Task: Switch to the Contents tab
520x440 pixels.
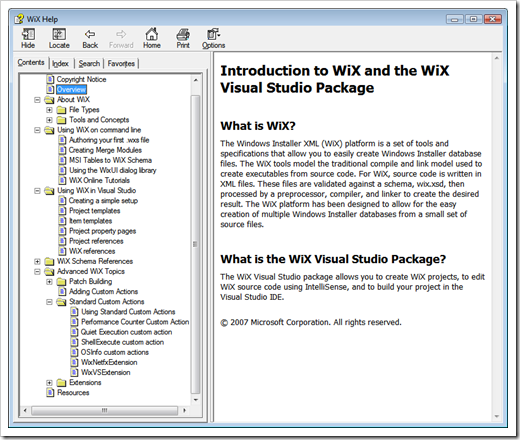Action: [x=31, y=63]
